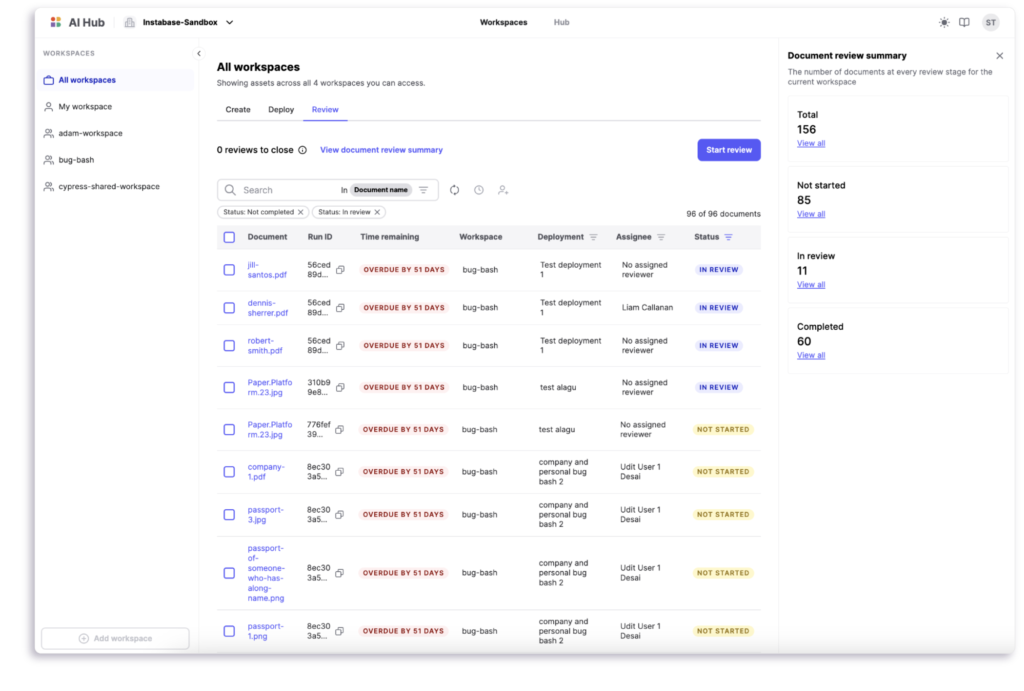Click the Document column header
Image resolution: width=1024 pixels, height=691 pixels.
(267, 237)
